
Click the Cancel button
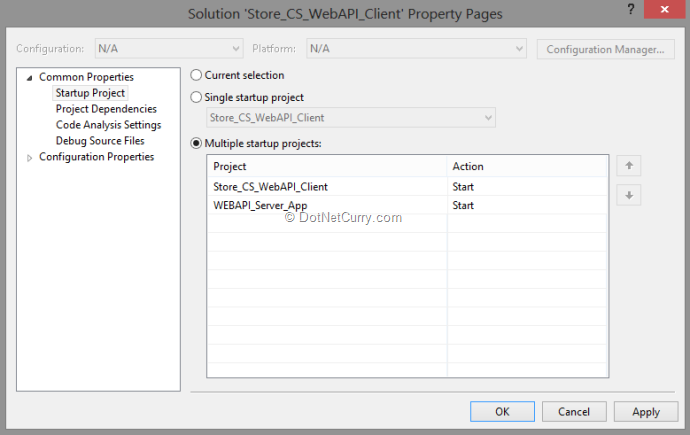click(574, 412)
